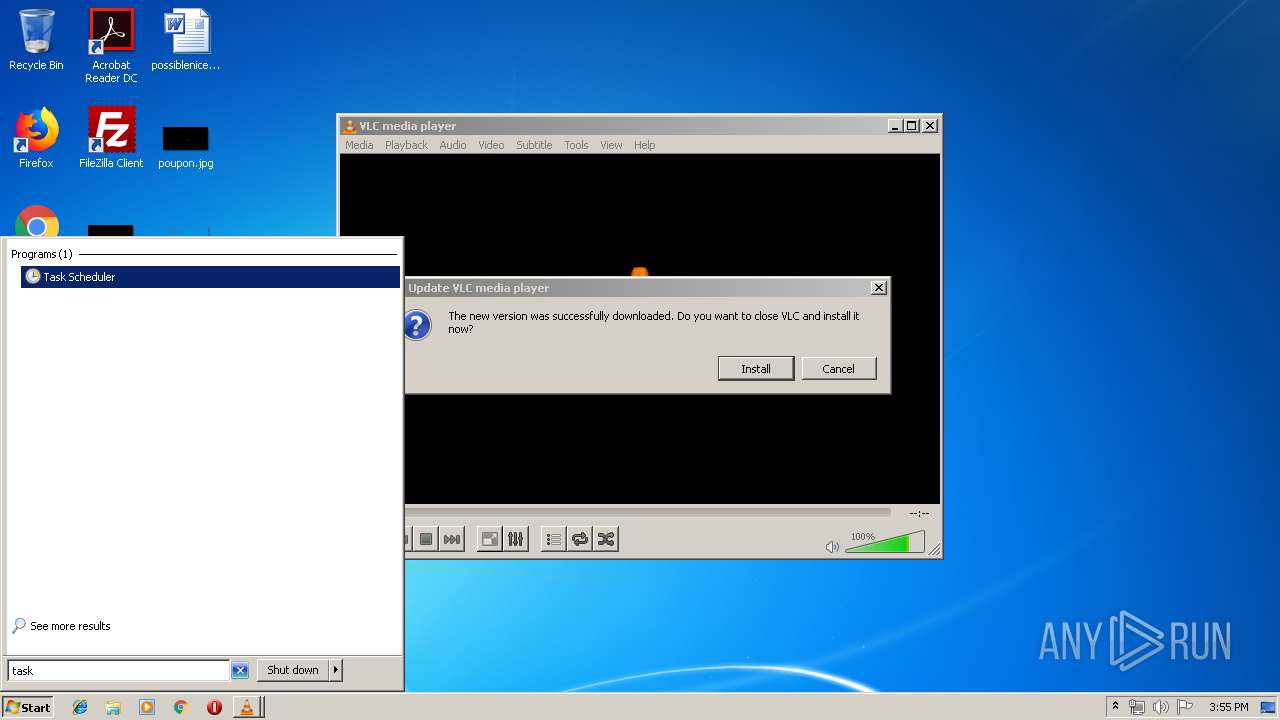Minimize the VLC media player window

click(894, 126)
